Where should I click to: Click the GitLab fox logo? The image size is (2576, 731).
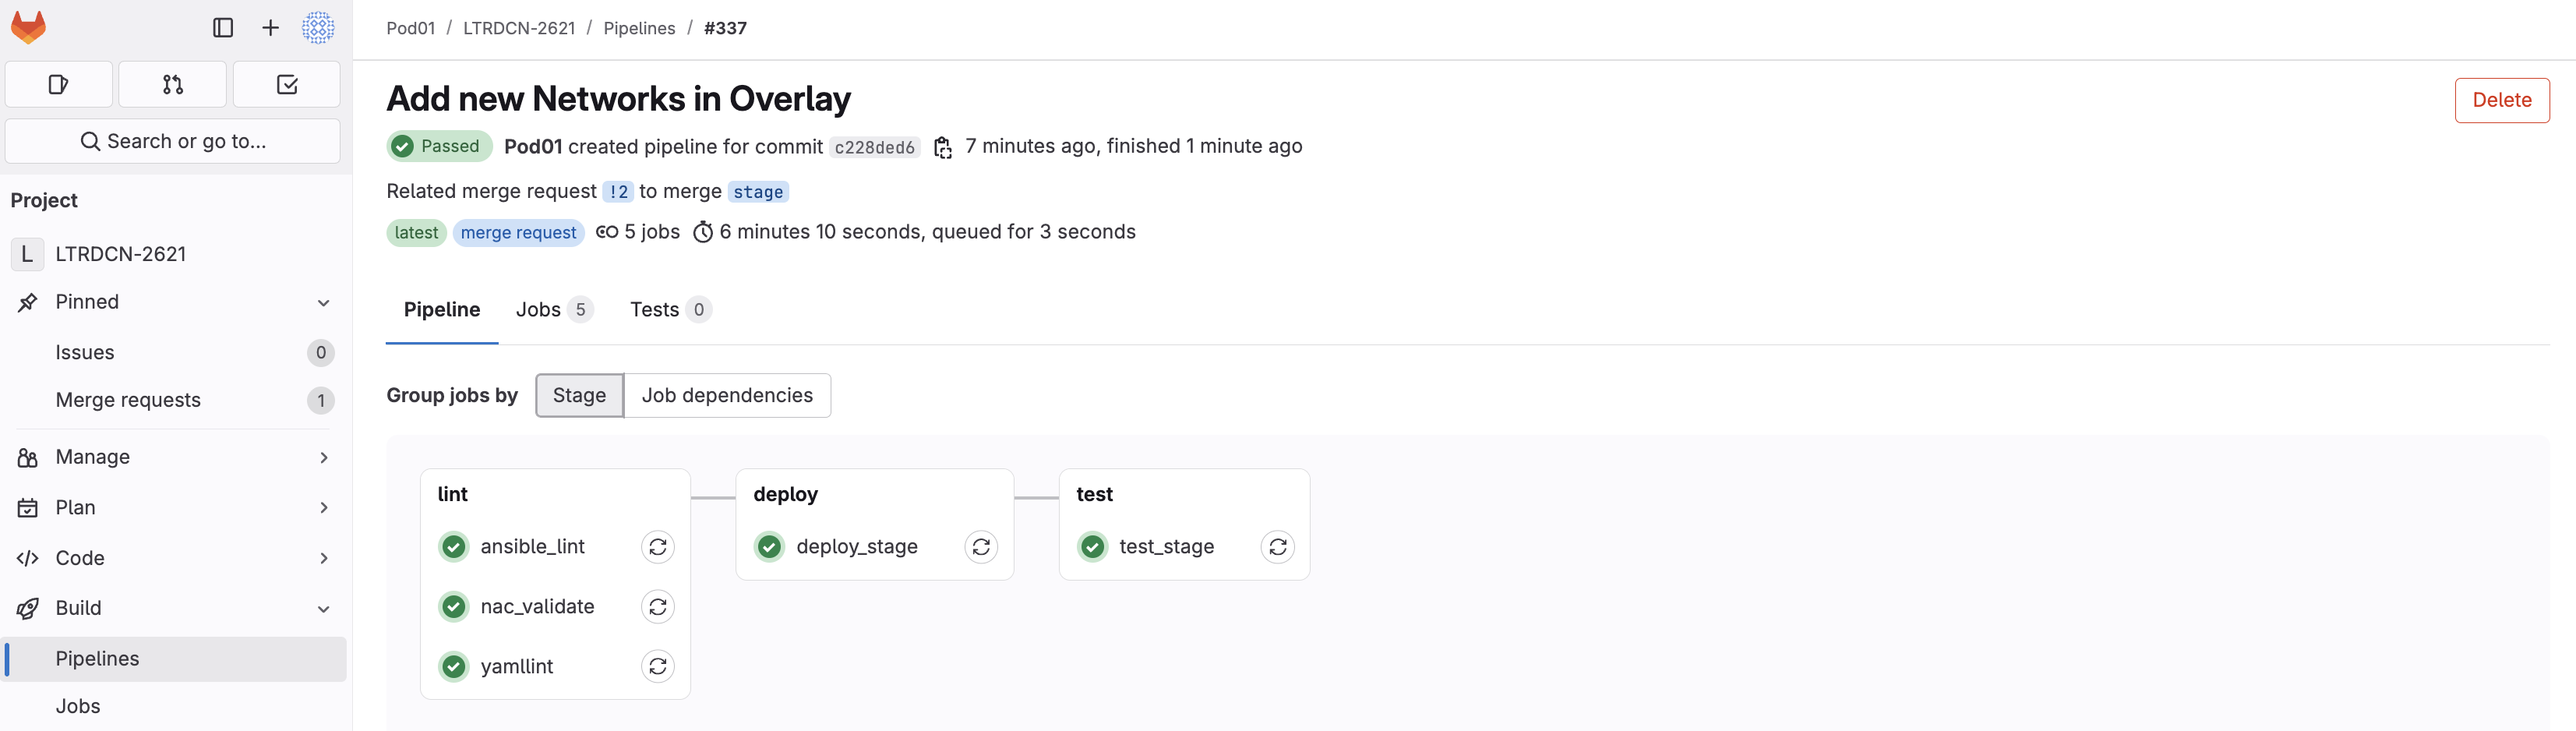coord(28,27)
